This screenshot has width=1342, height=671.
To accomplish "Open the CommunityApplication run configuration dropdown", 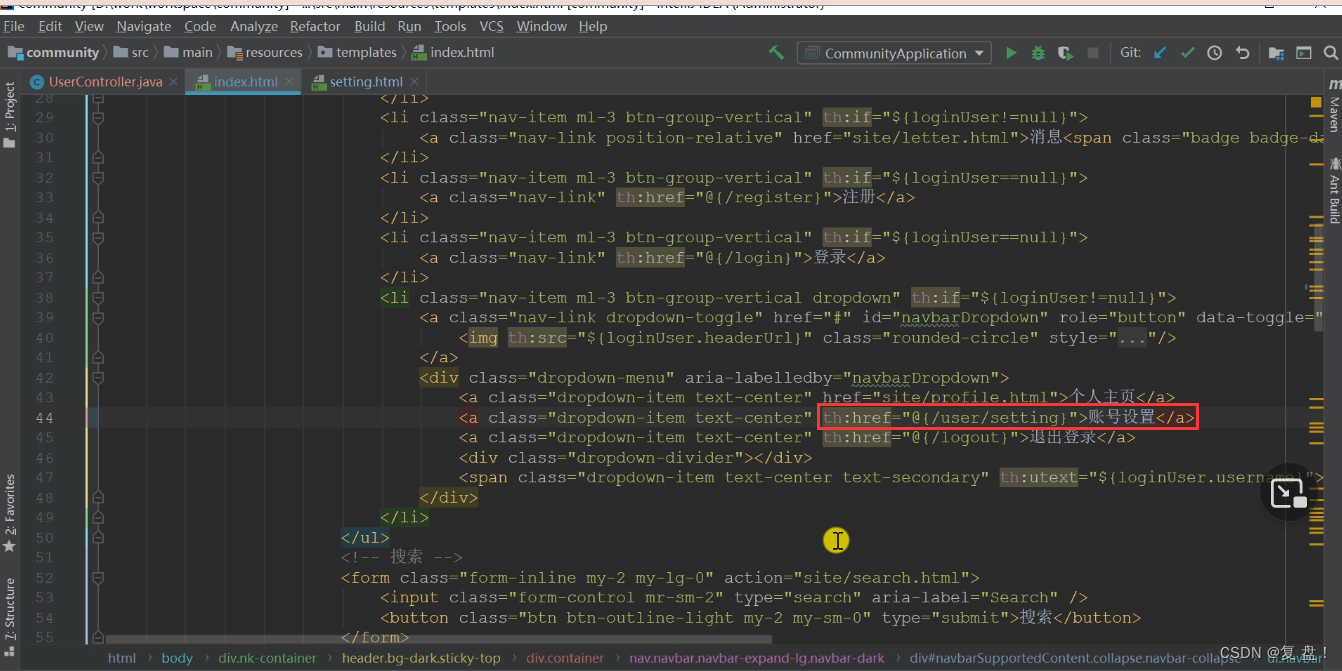I will point(894,53).
